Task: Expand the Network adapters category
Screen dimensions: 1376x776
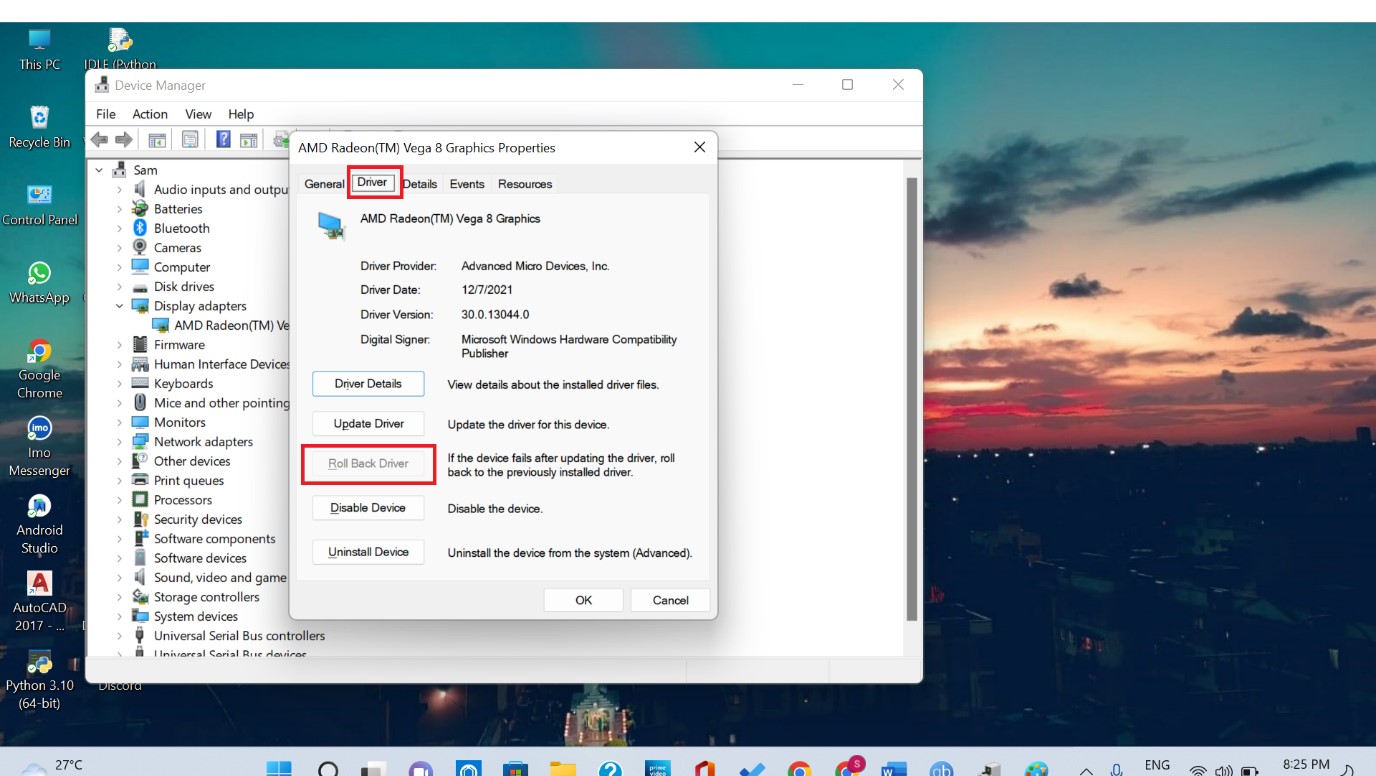Action: (x=119, y=441)
